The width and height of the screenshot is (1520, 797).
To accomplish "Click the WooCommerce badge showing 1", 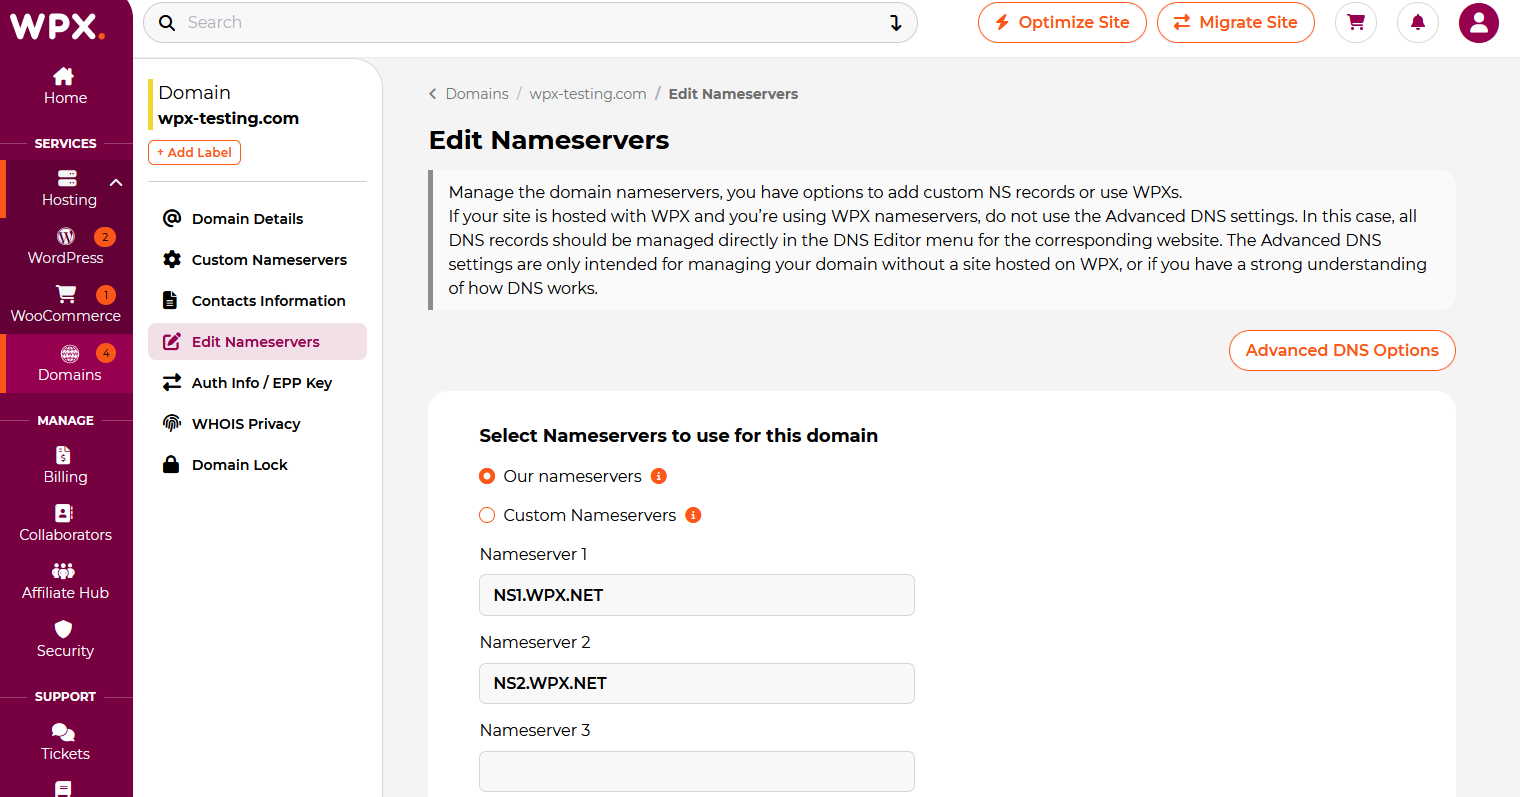I will (x=106, y=295).
